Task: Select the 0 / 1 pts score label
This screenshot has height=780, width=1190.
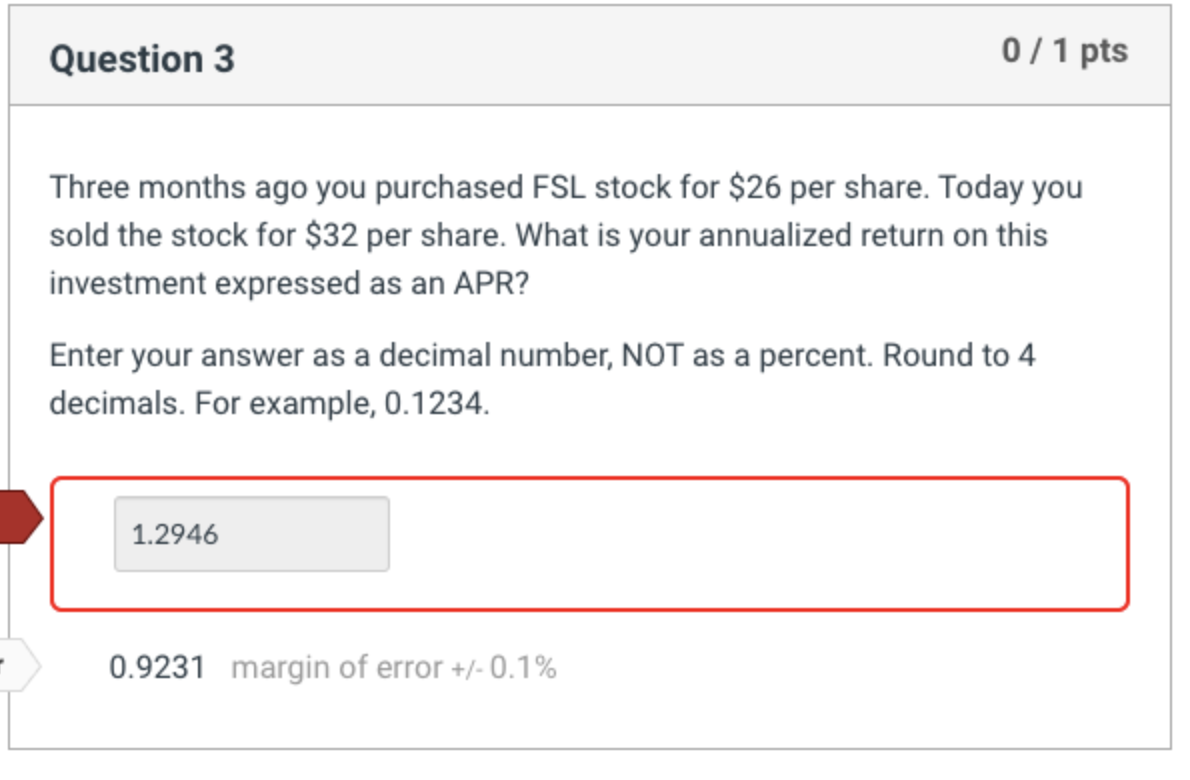Action: (x=1065, y=52)
